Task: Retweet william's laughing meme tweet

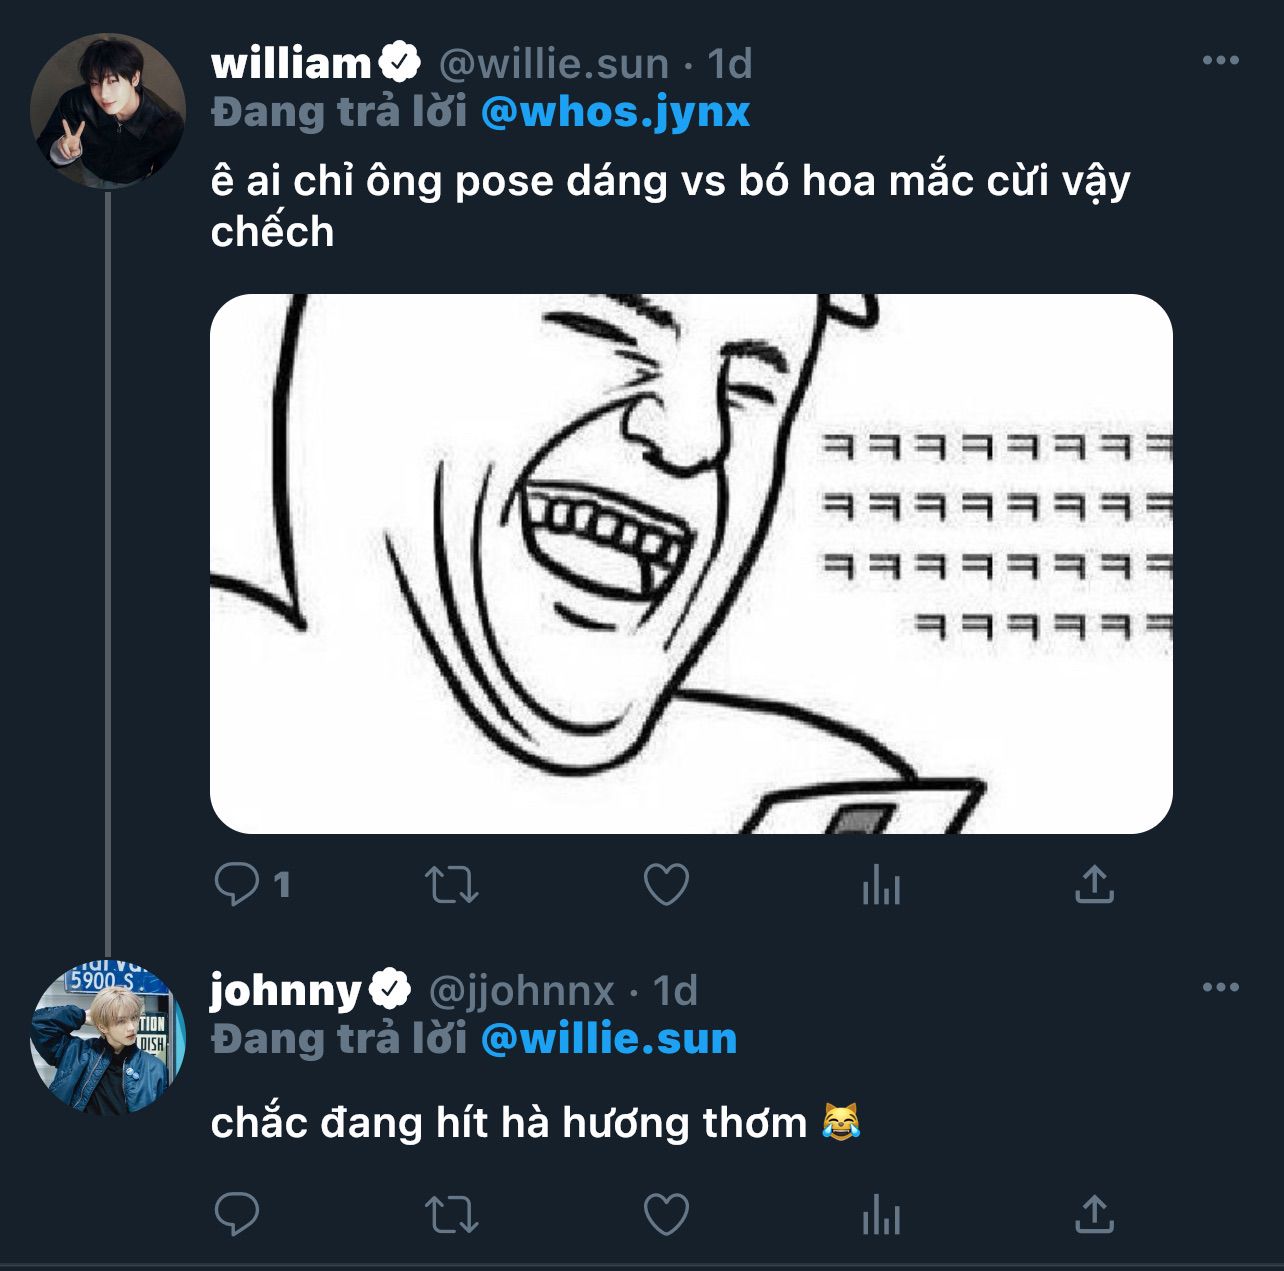Action: click(452, 885)
